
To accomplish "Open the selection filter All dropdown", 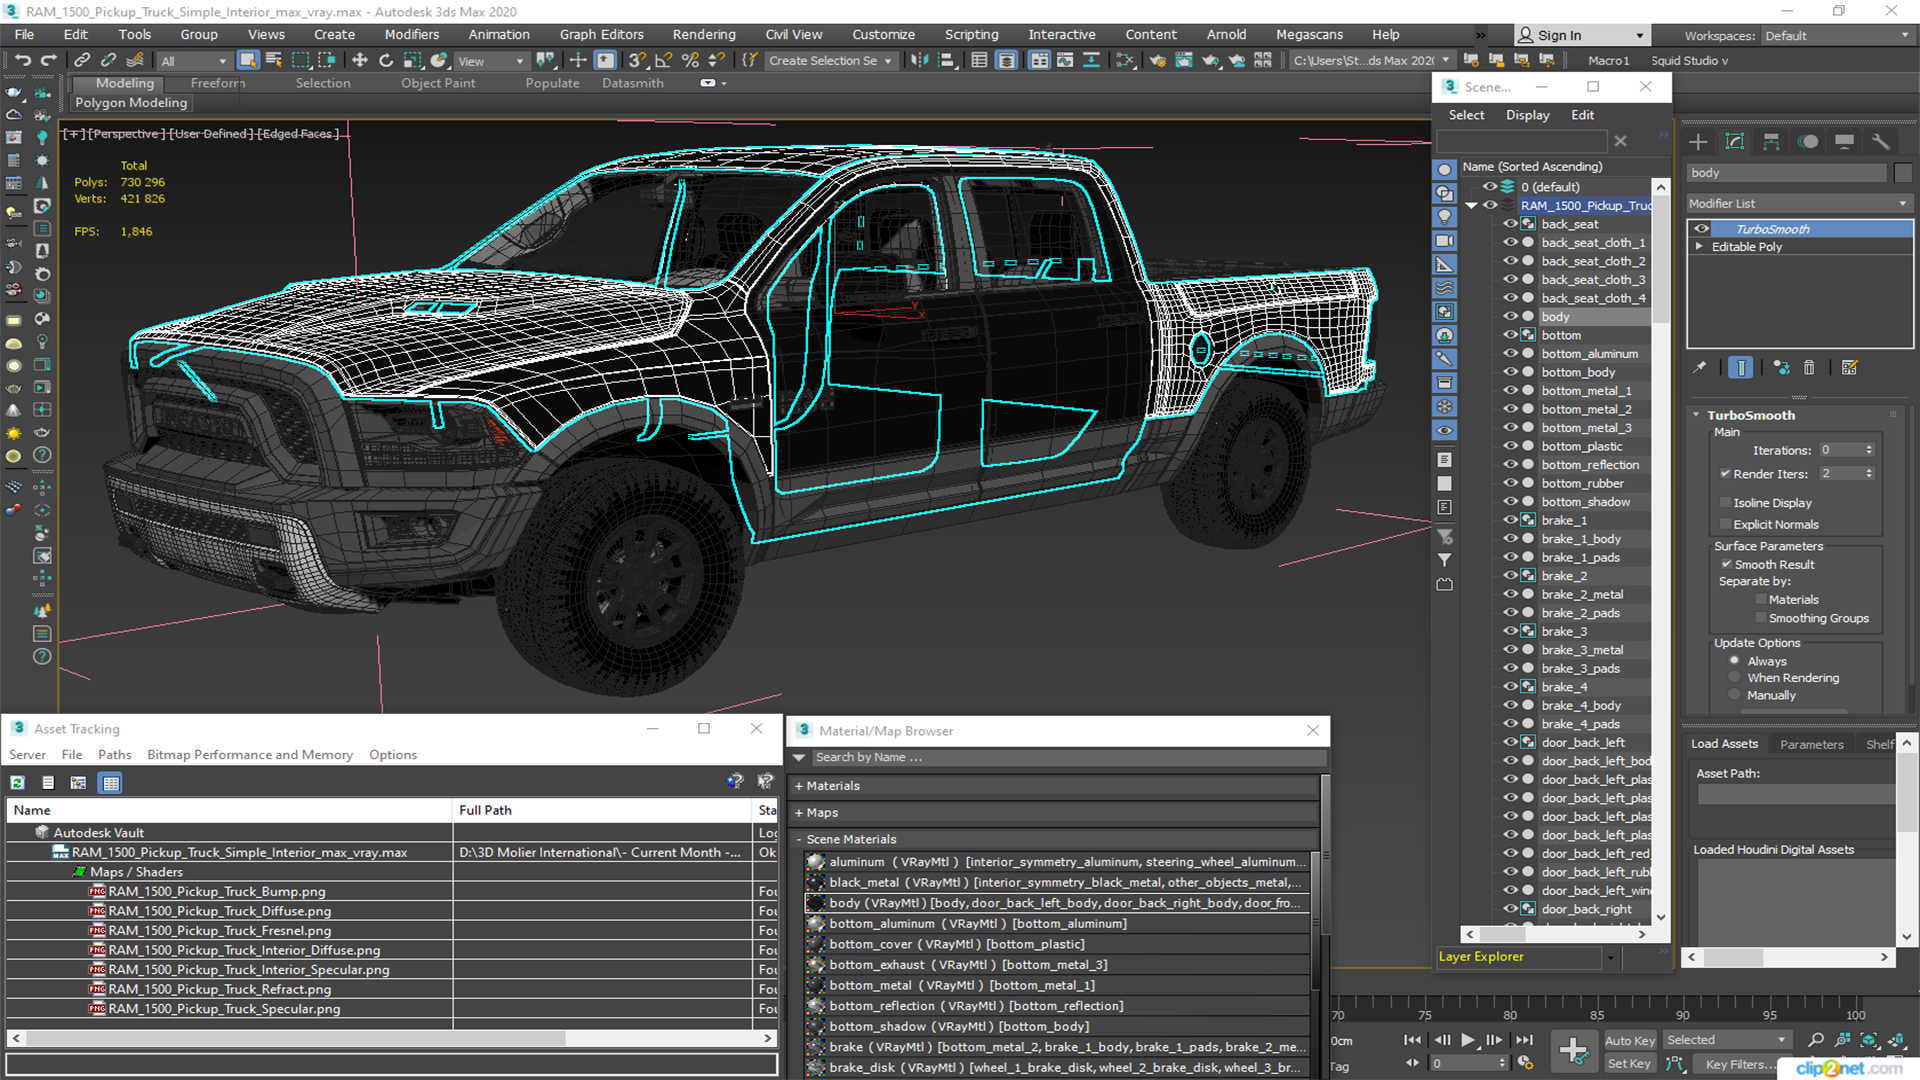I will (x=194, y=61).
